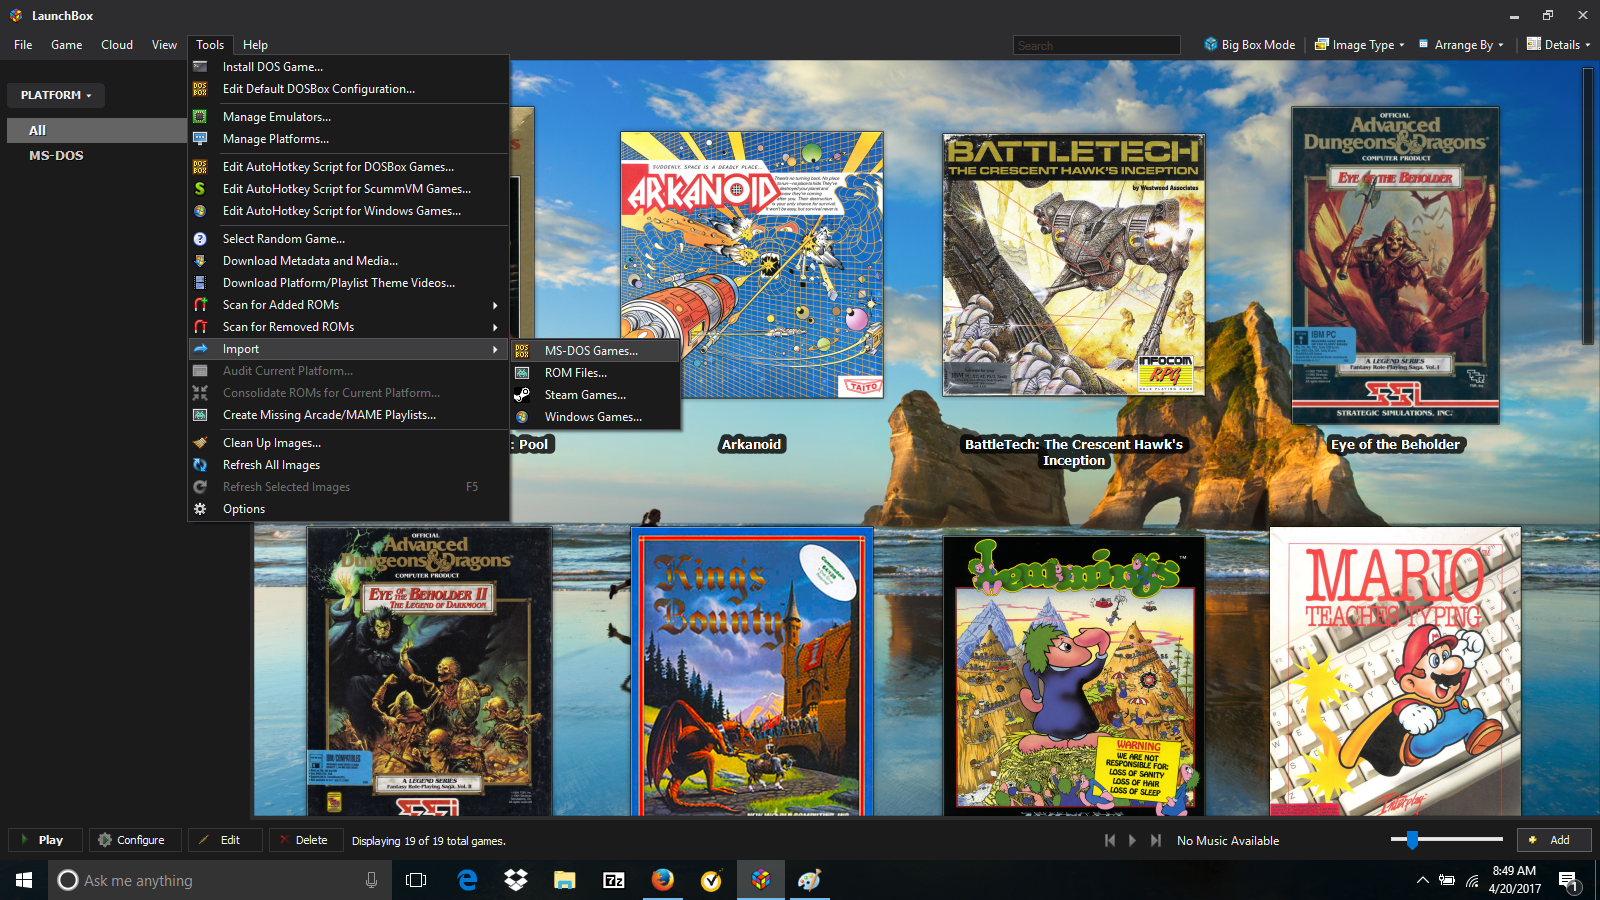Open Microsoft Edge from the taskbar
Image resolution: width=1600 pixels, height=900 pixels.
tap(467, 880)
